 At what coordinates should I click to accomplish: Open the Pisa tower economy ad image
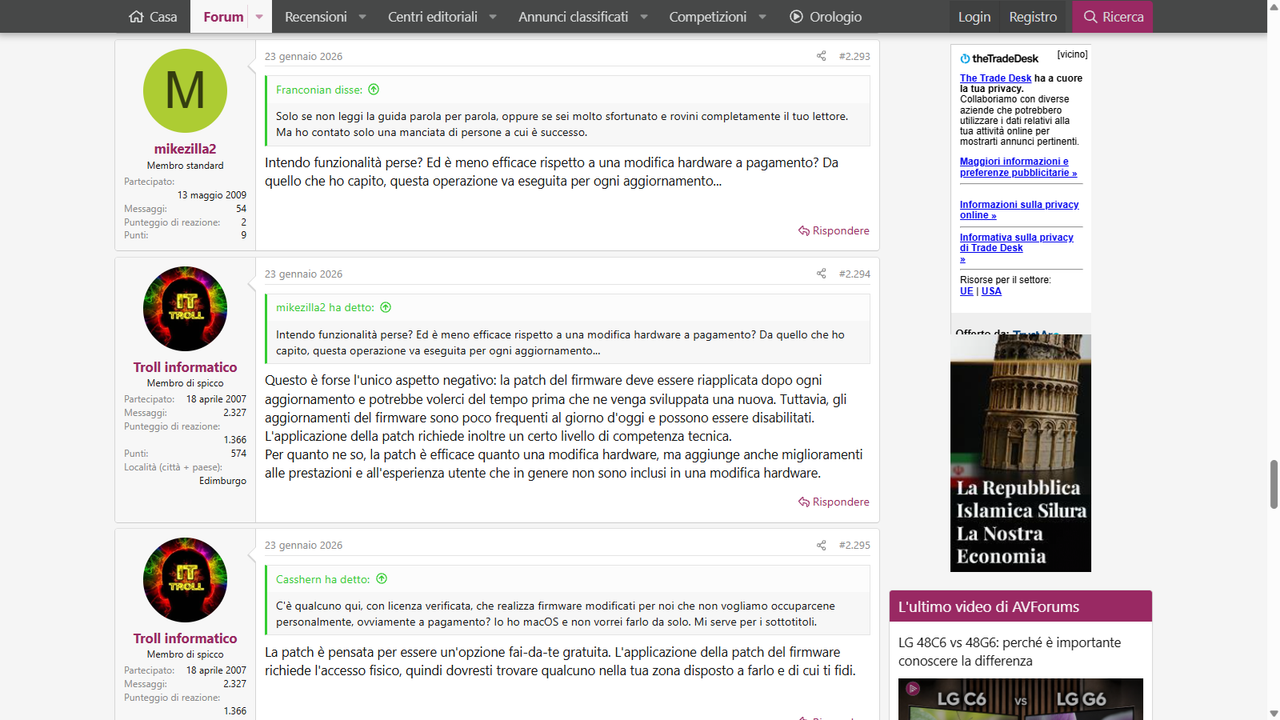coord(1020,453)
